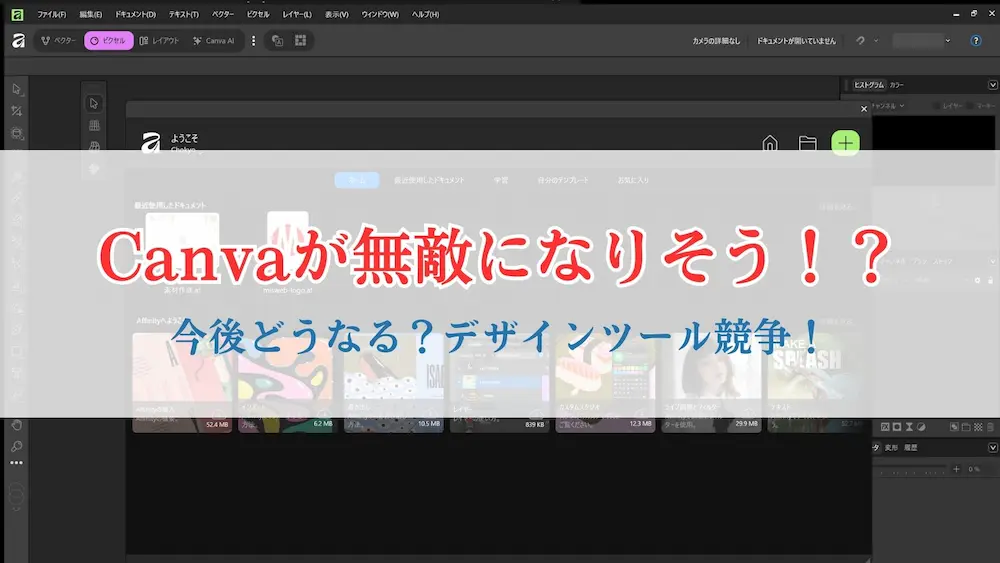
Task: Click the three-dot studio options icon
Action: point(253,41)
